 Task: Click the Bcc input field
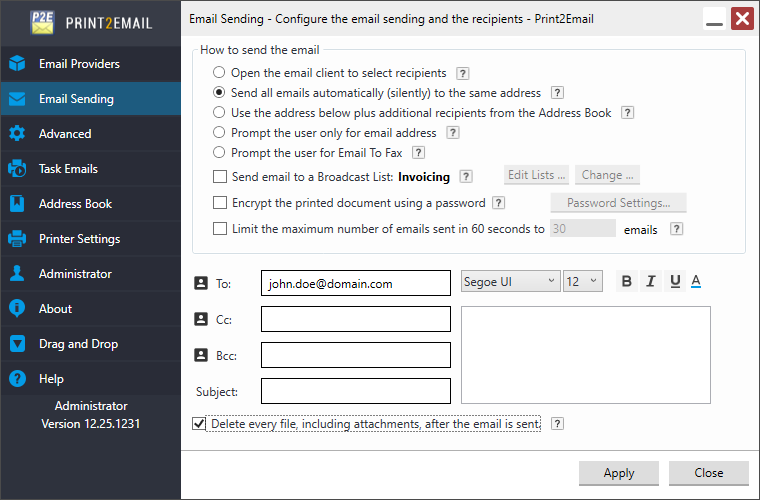point(356,355)
